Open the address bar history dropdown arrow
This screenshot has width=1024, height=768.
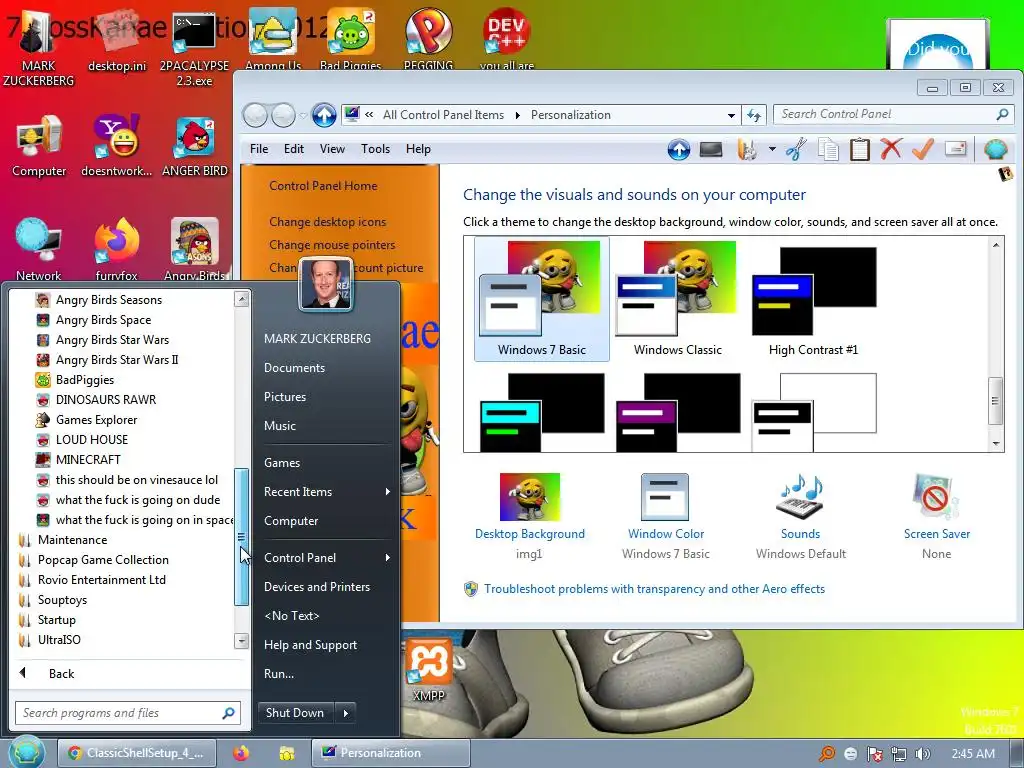731,116
